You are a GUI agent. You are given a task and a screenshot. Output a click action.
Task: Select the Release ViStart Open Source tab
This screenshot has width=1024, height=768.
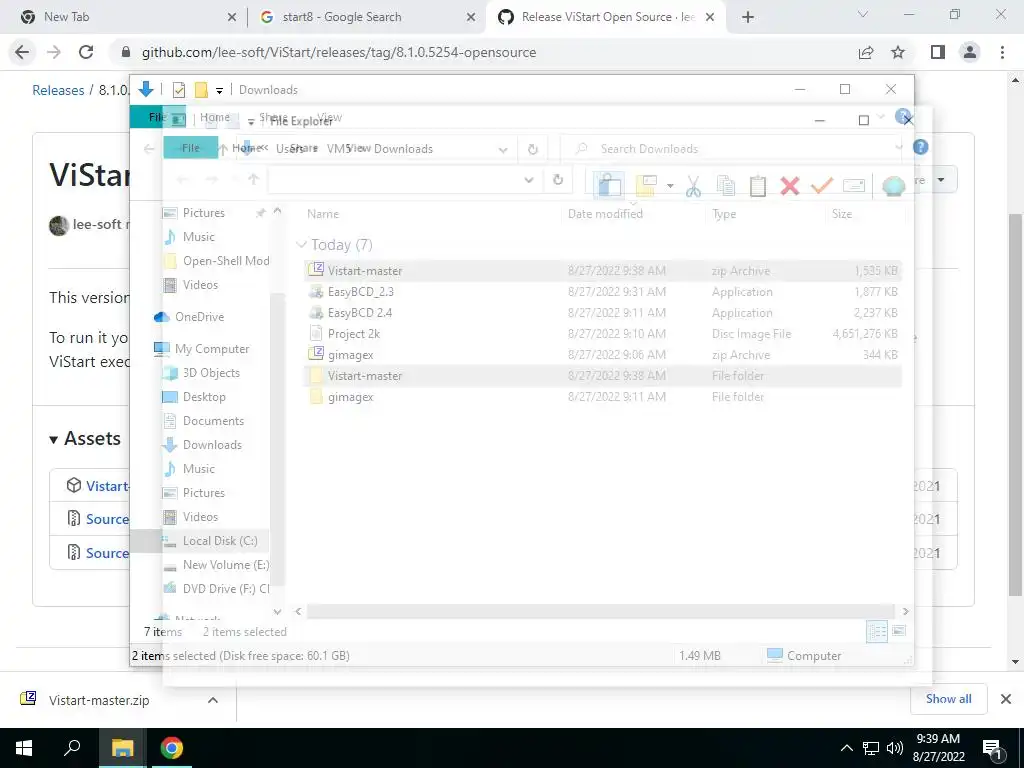(607, 17)
